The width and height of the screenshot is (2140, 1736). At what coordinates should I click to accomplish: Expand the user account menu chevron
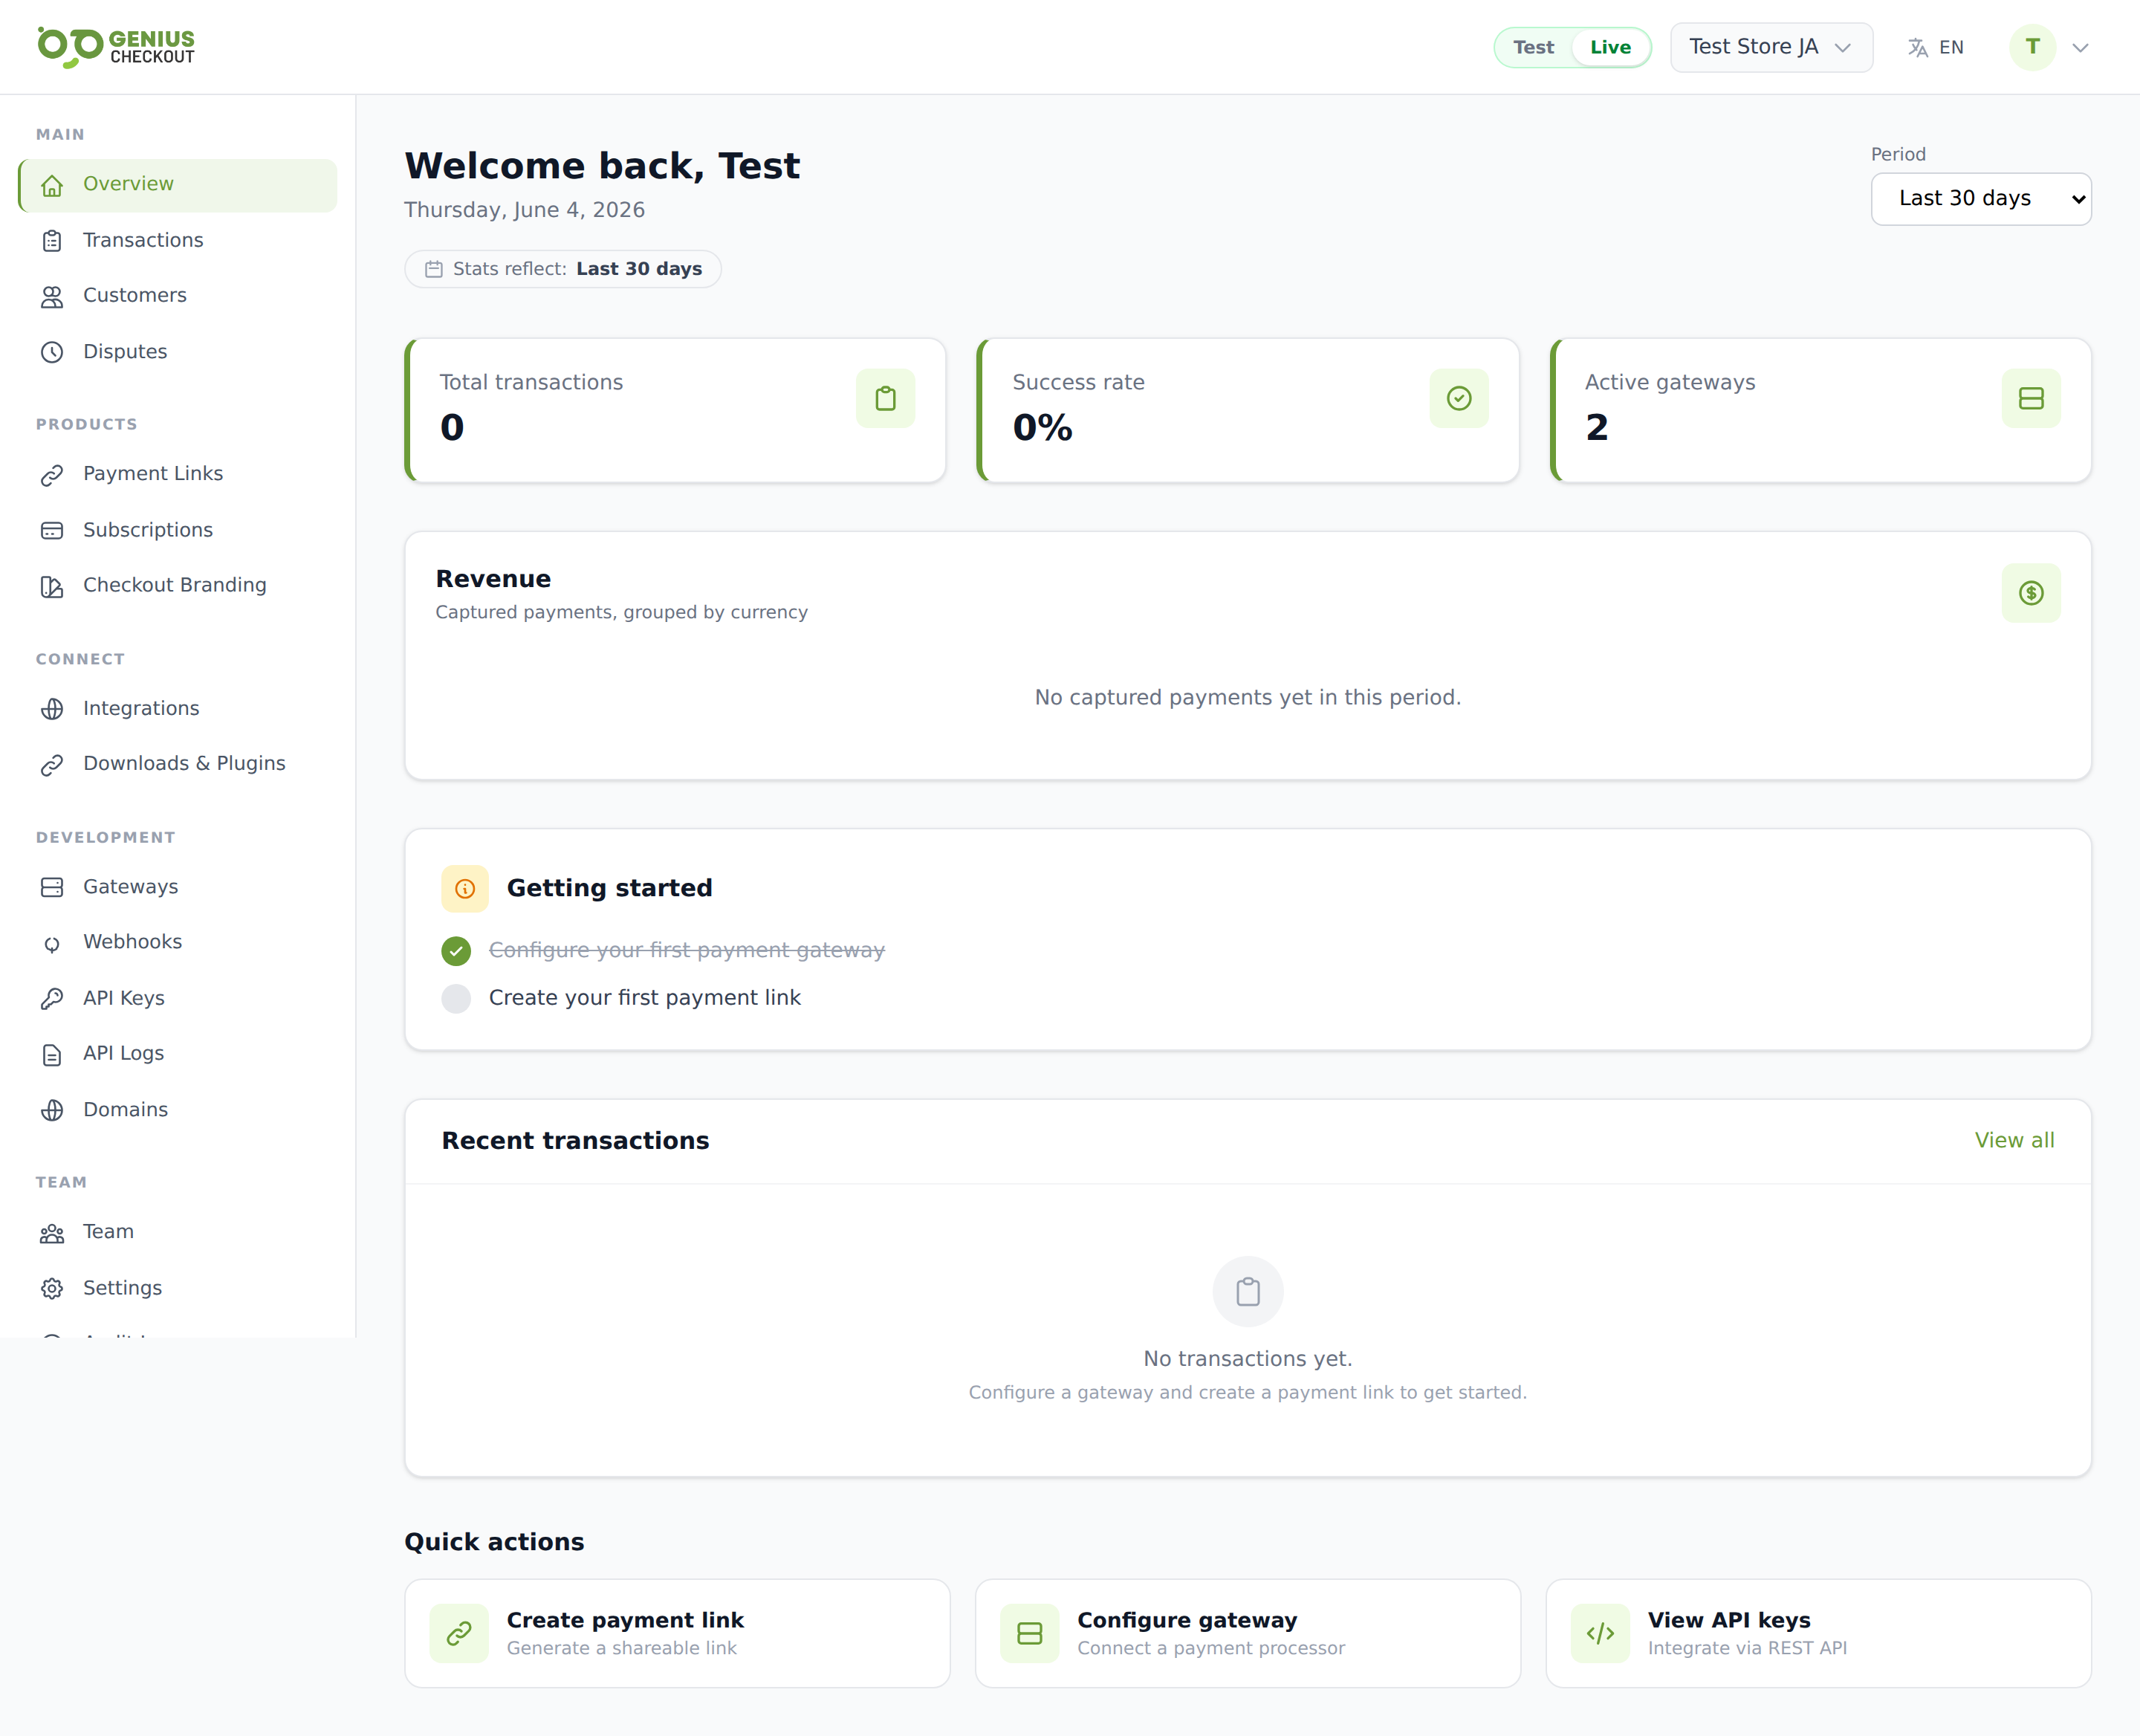point(2080,48)
